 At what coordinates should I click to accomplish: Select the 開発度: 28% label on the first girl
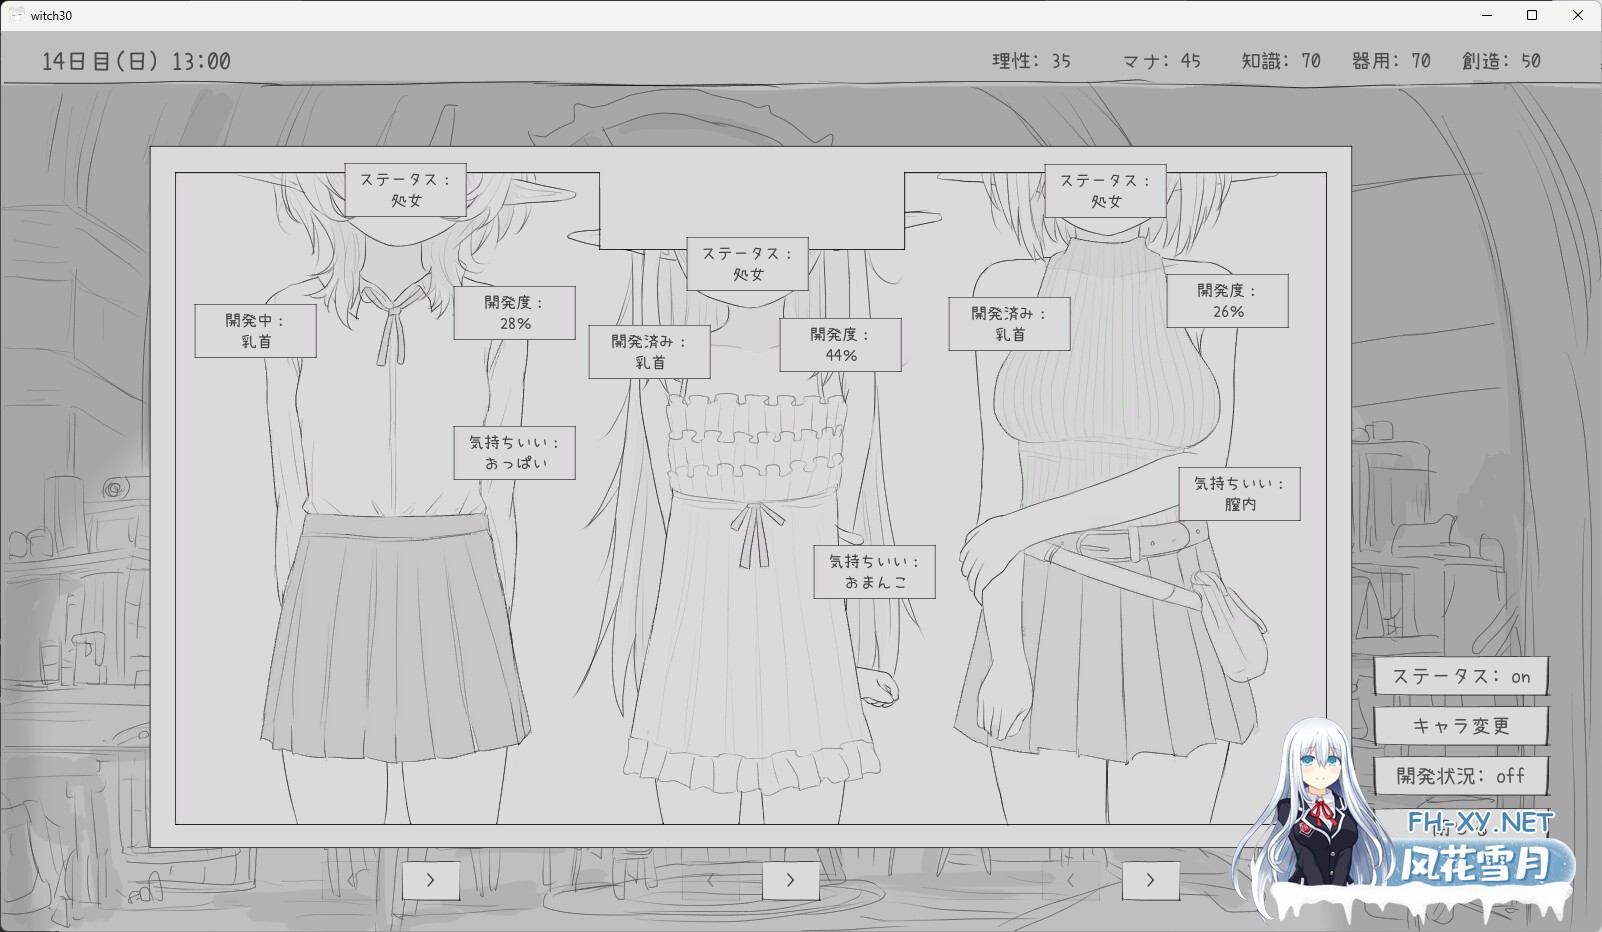coord(514,312)
